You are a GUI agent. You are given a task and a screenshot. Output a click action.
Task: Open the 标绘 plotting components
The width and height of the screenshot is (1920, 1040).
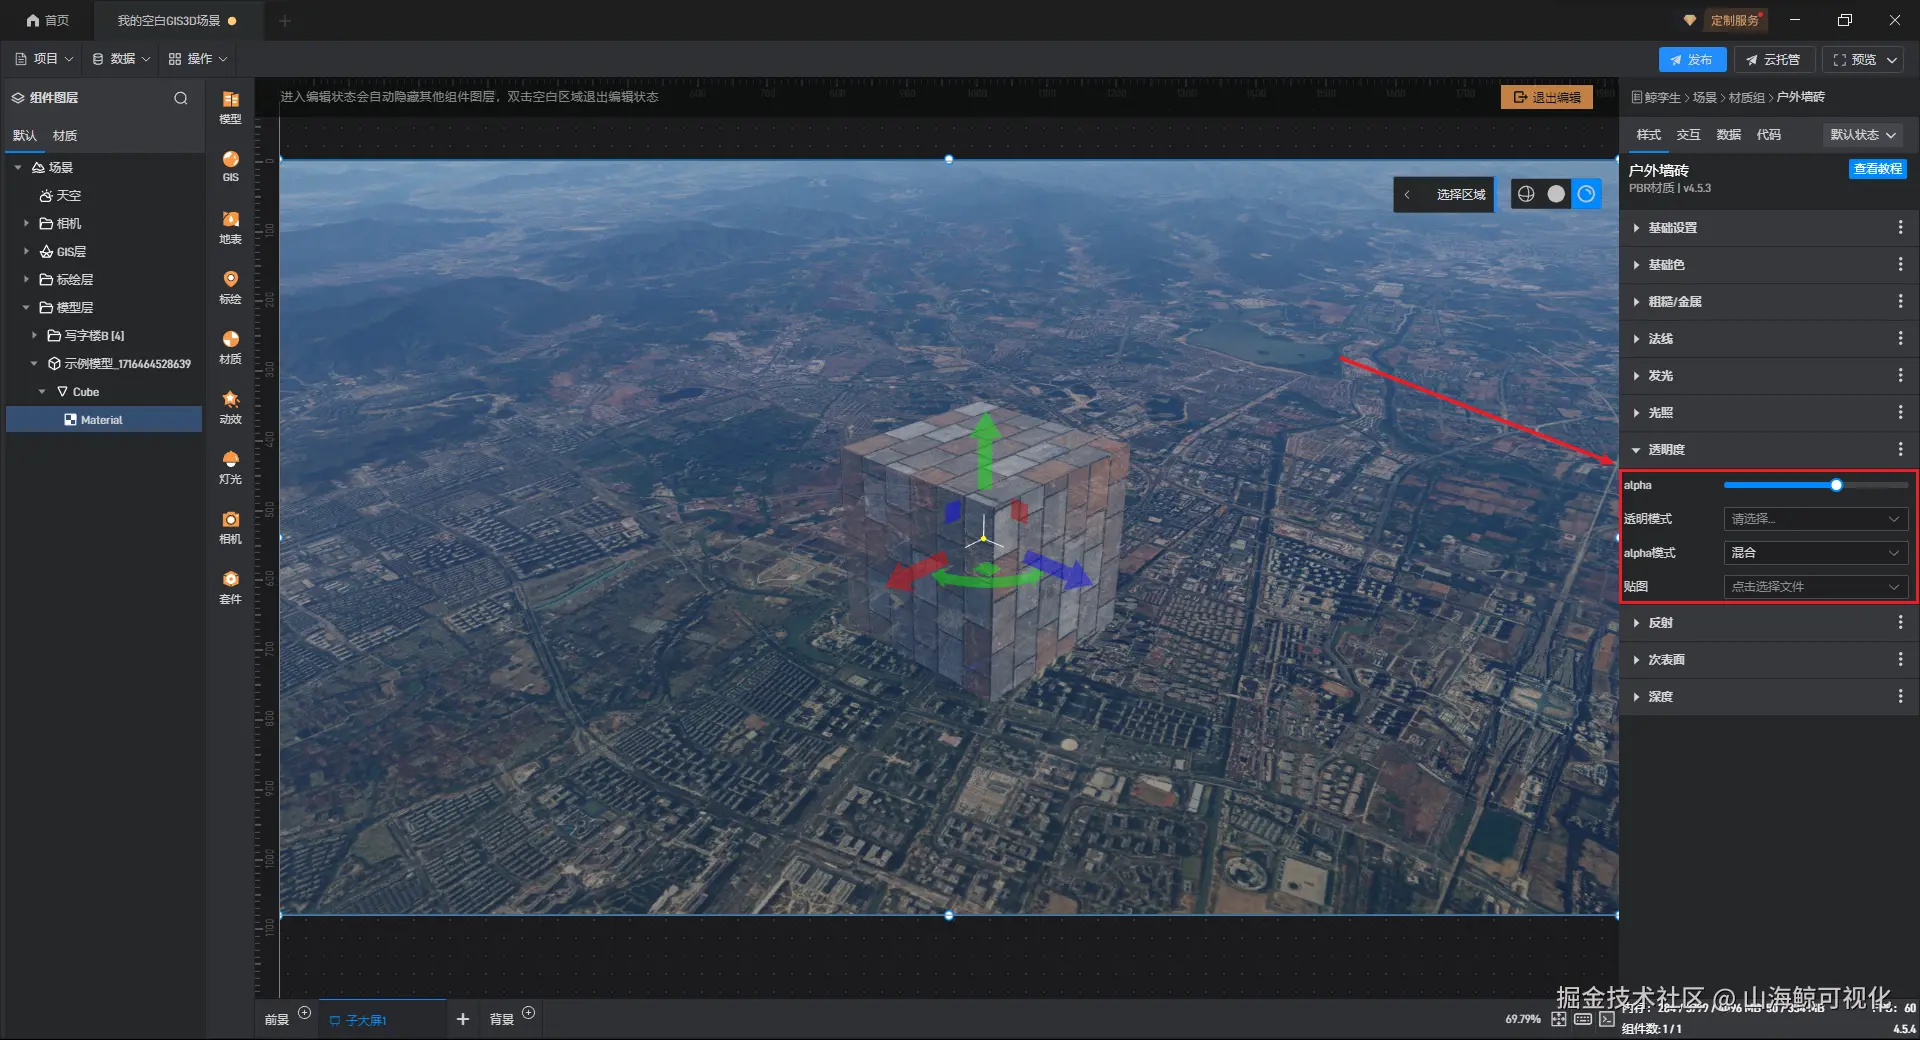pyautogui.click(x=230, y=287)
